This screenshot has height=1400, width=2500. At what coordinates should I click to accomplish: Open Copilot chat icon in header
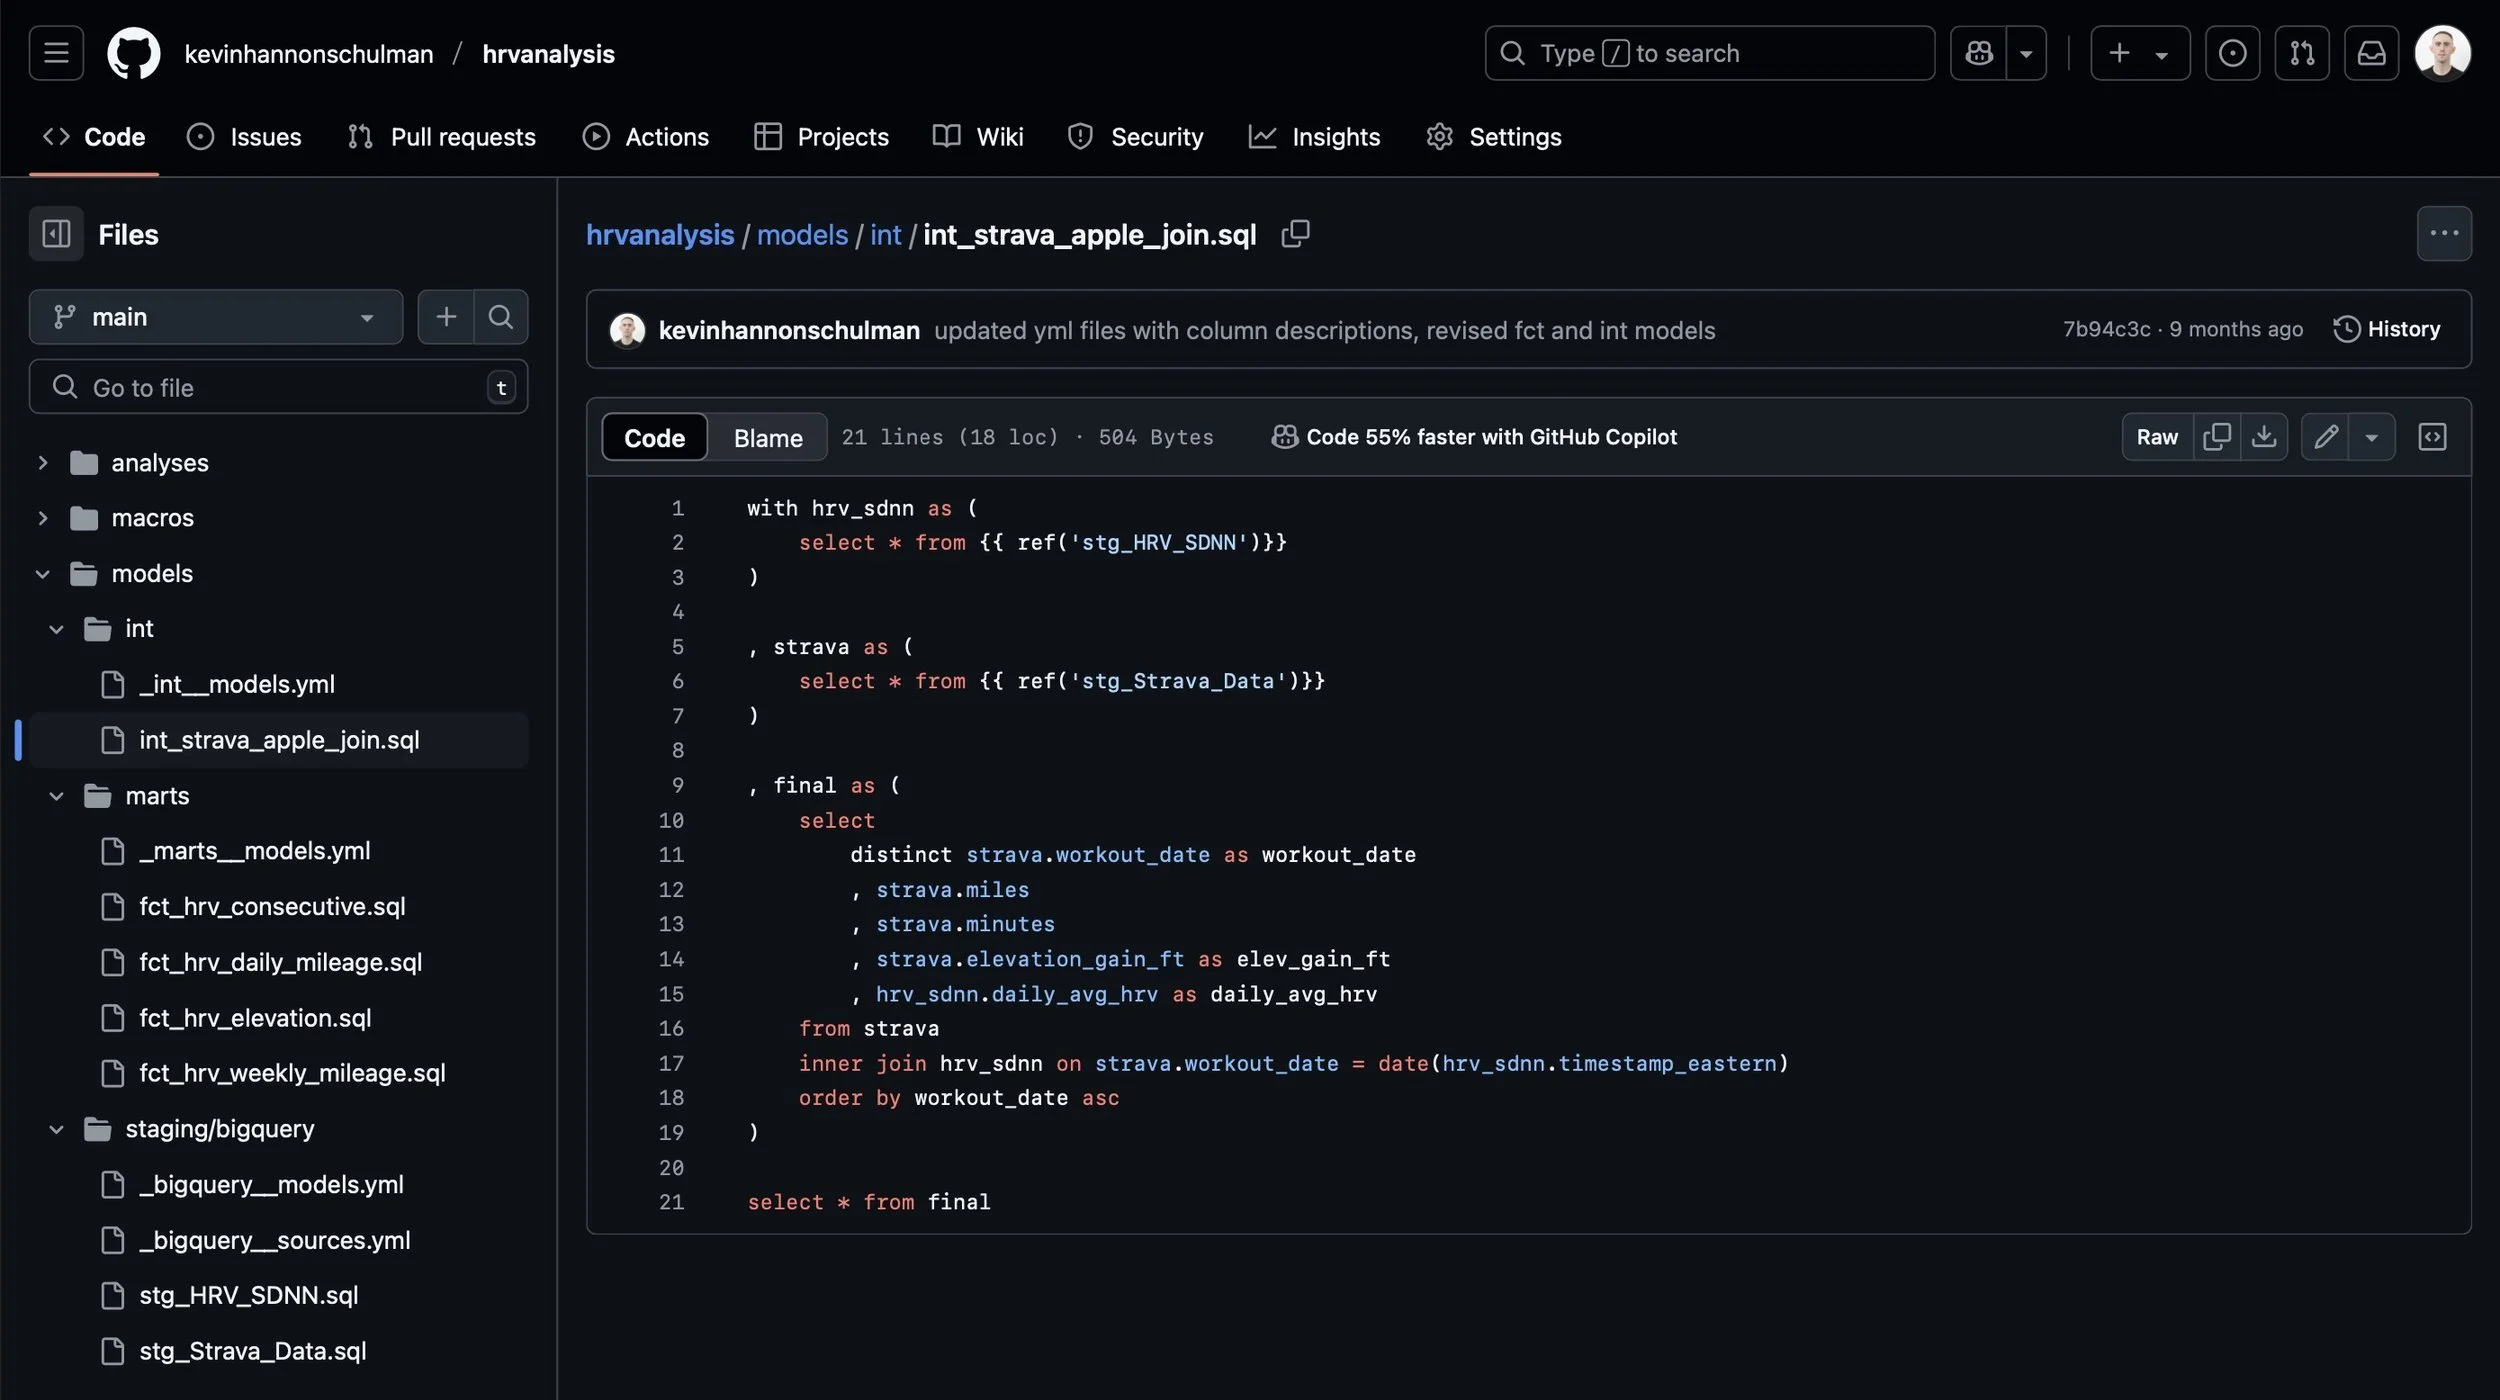tap(1978, 53)
